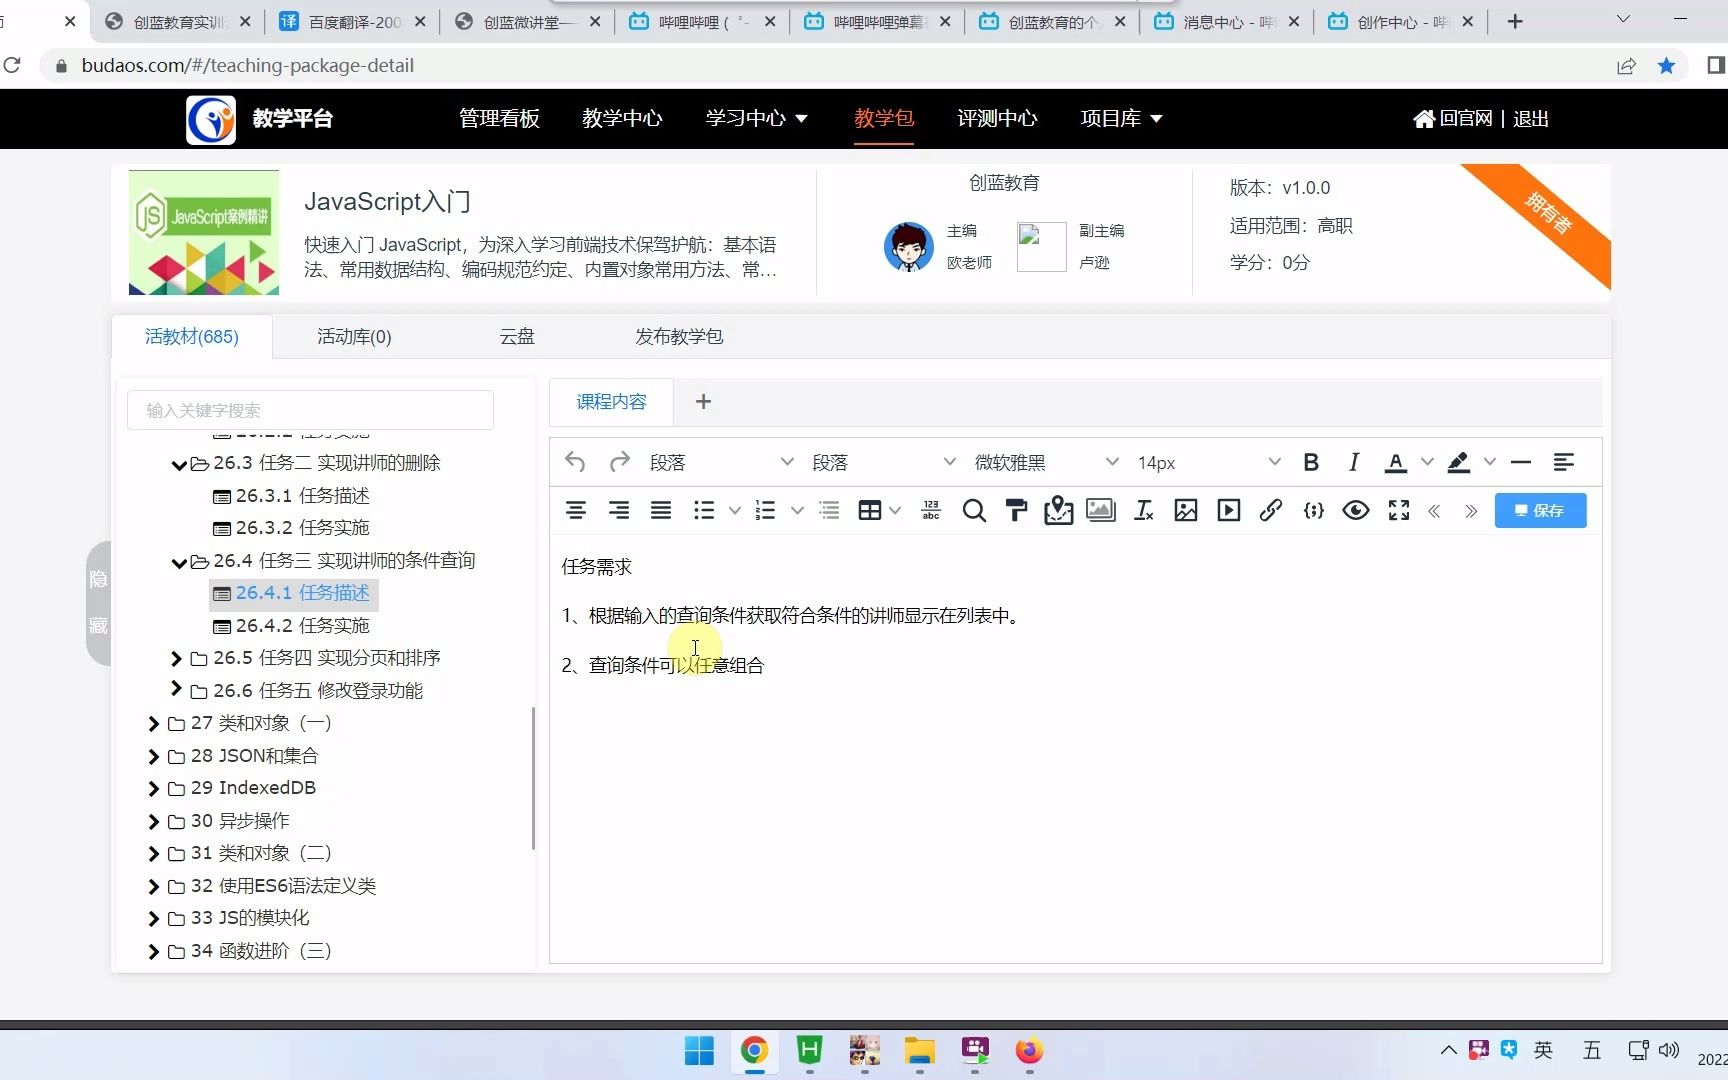Viewport: 1728px width, 1080px height.
Task: Insert a code block
Action: (x=1313, y=510)
